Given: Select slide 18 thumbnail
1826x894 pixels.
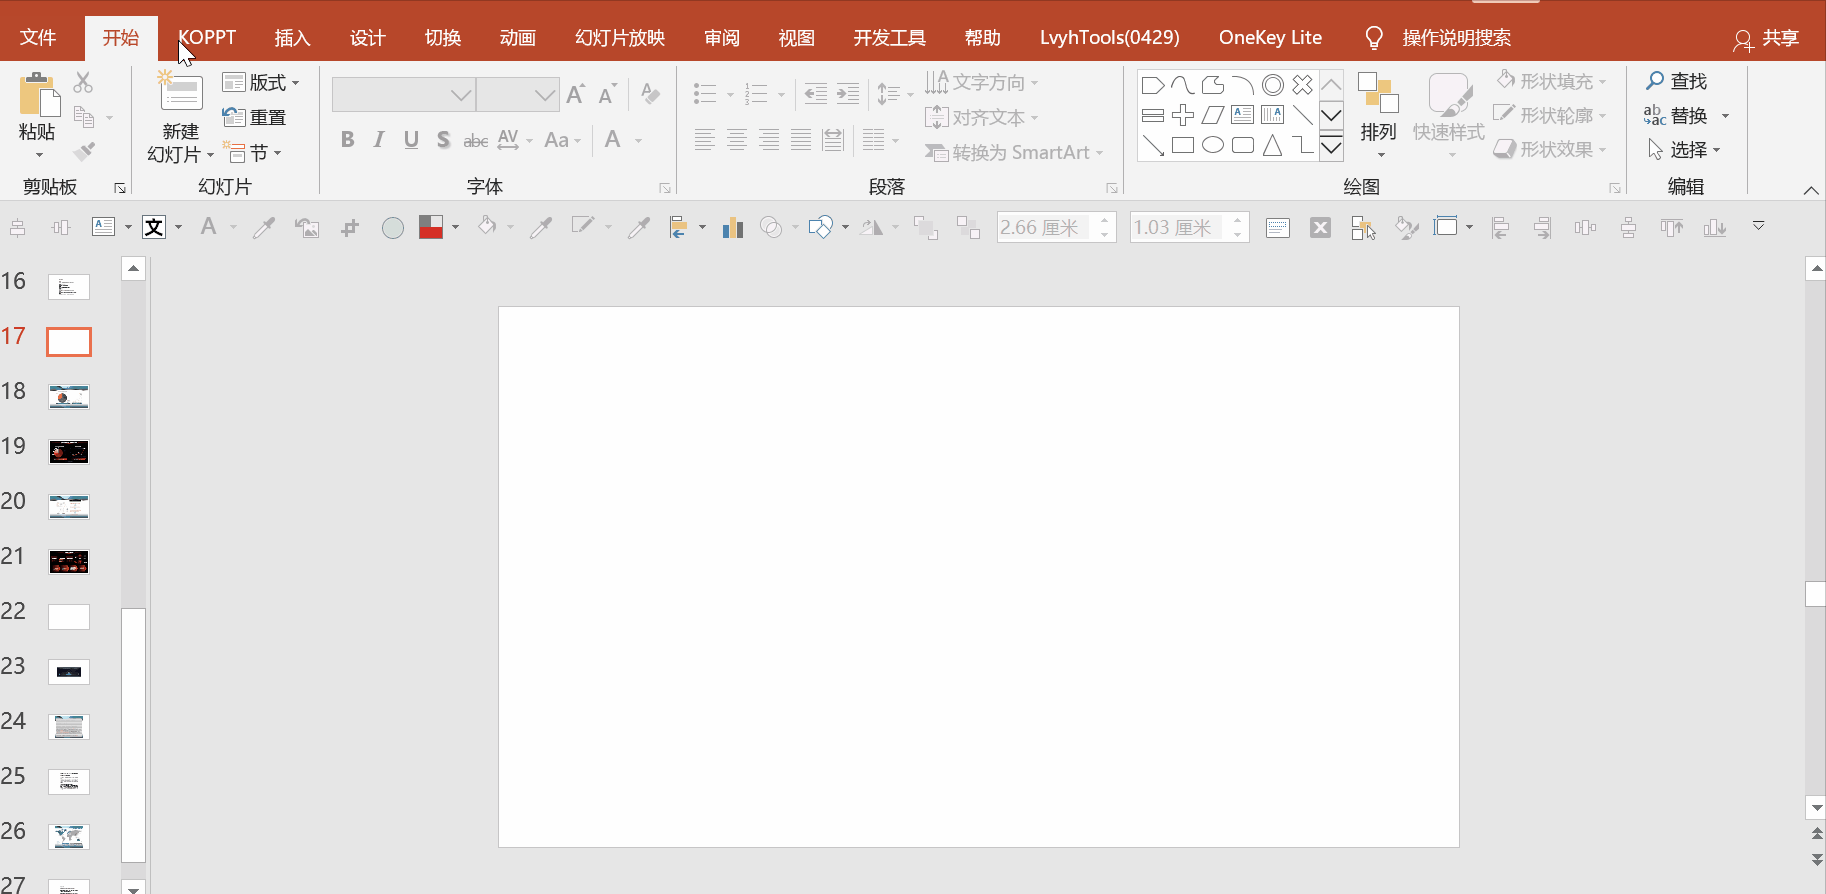Looking at the screenshot, I should click(69, 397).
